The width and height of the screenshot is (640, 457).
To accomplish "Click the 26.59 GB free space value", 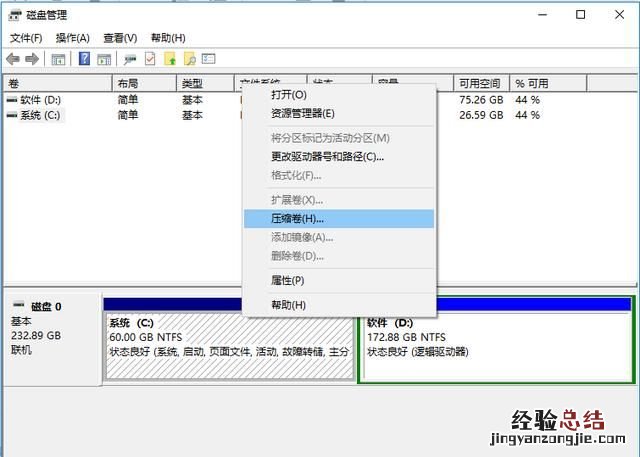I will (x=481, y=115).
